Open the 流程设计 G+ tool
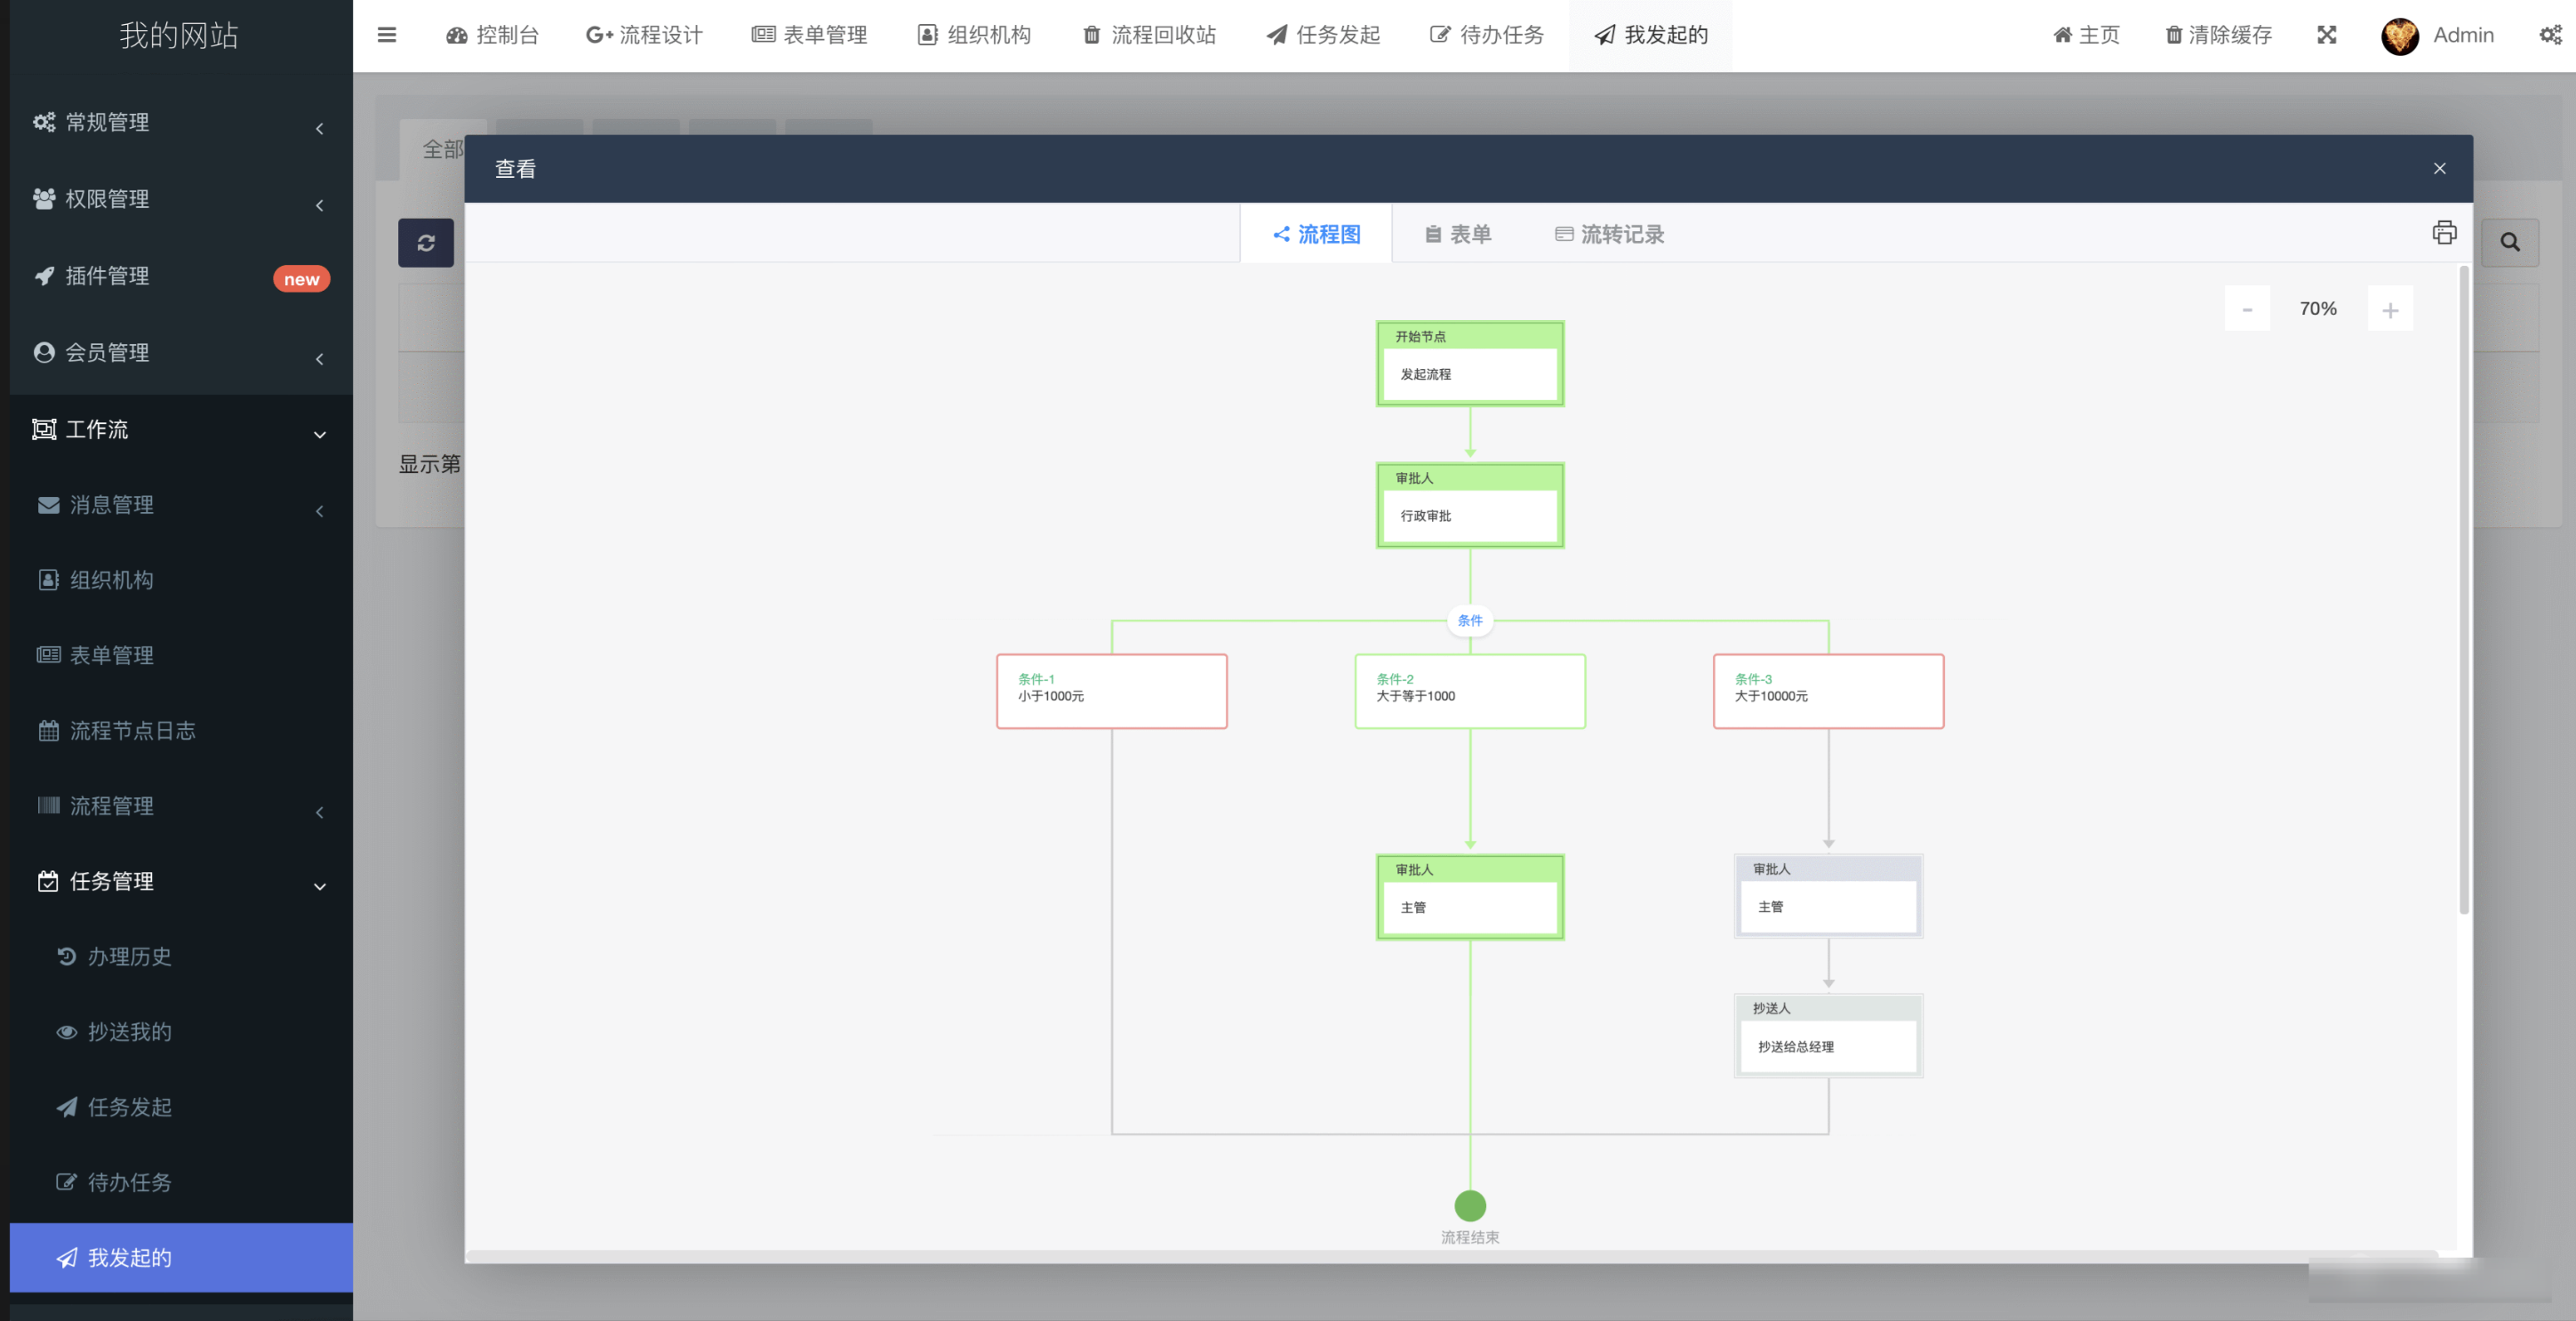The image size is (2576, 1321). tap(644, 35)
